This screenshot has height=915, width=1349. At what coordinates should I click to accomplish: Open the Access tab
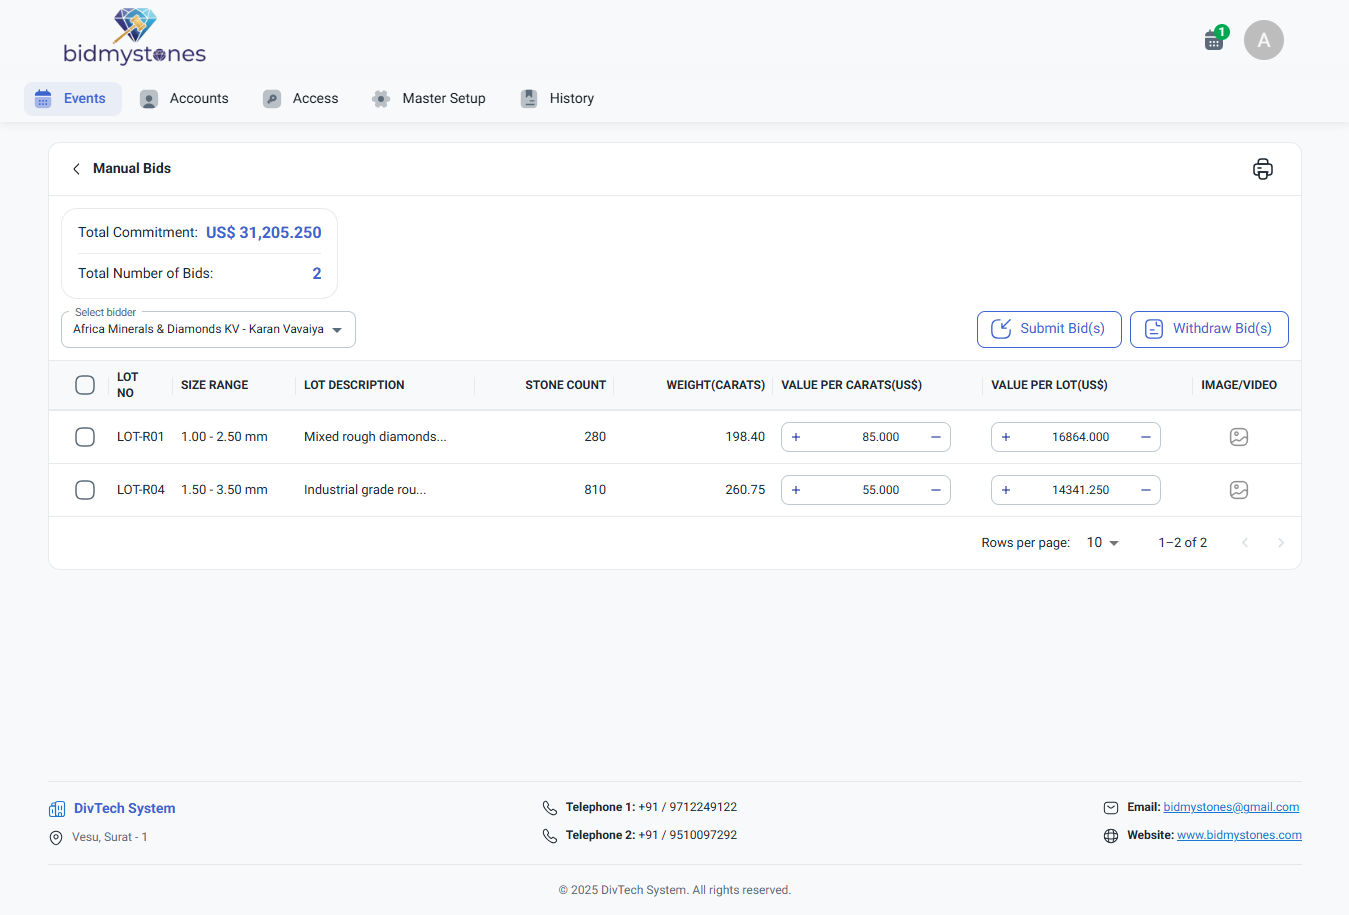point(301,99)
